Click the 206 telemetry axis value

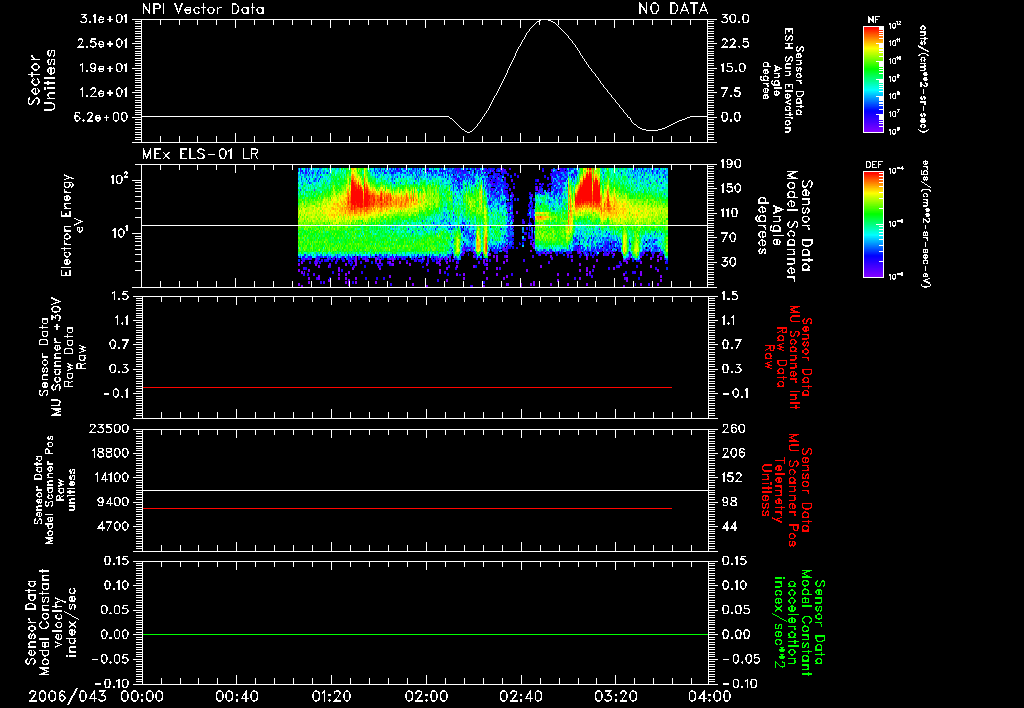pos(732,453)
